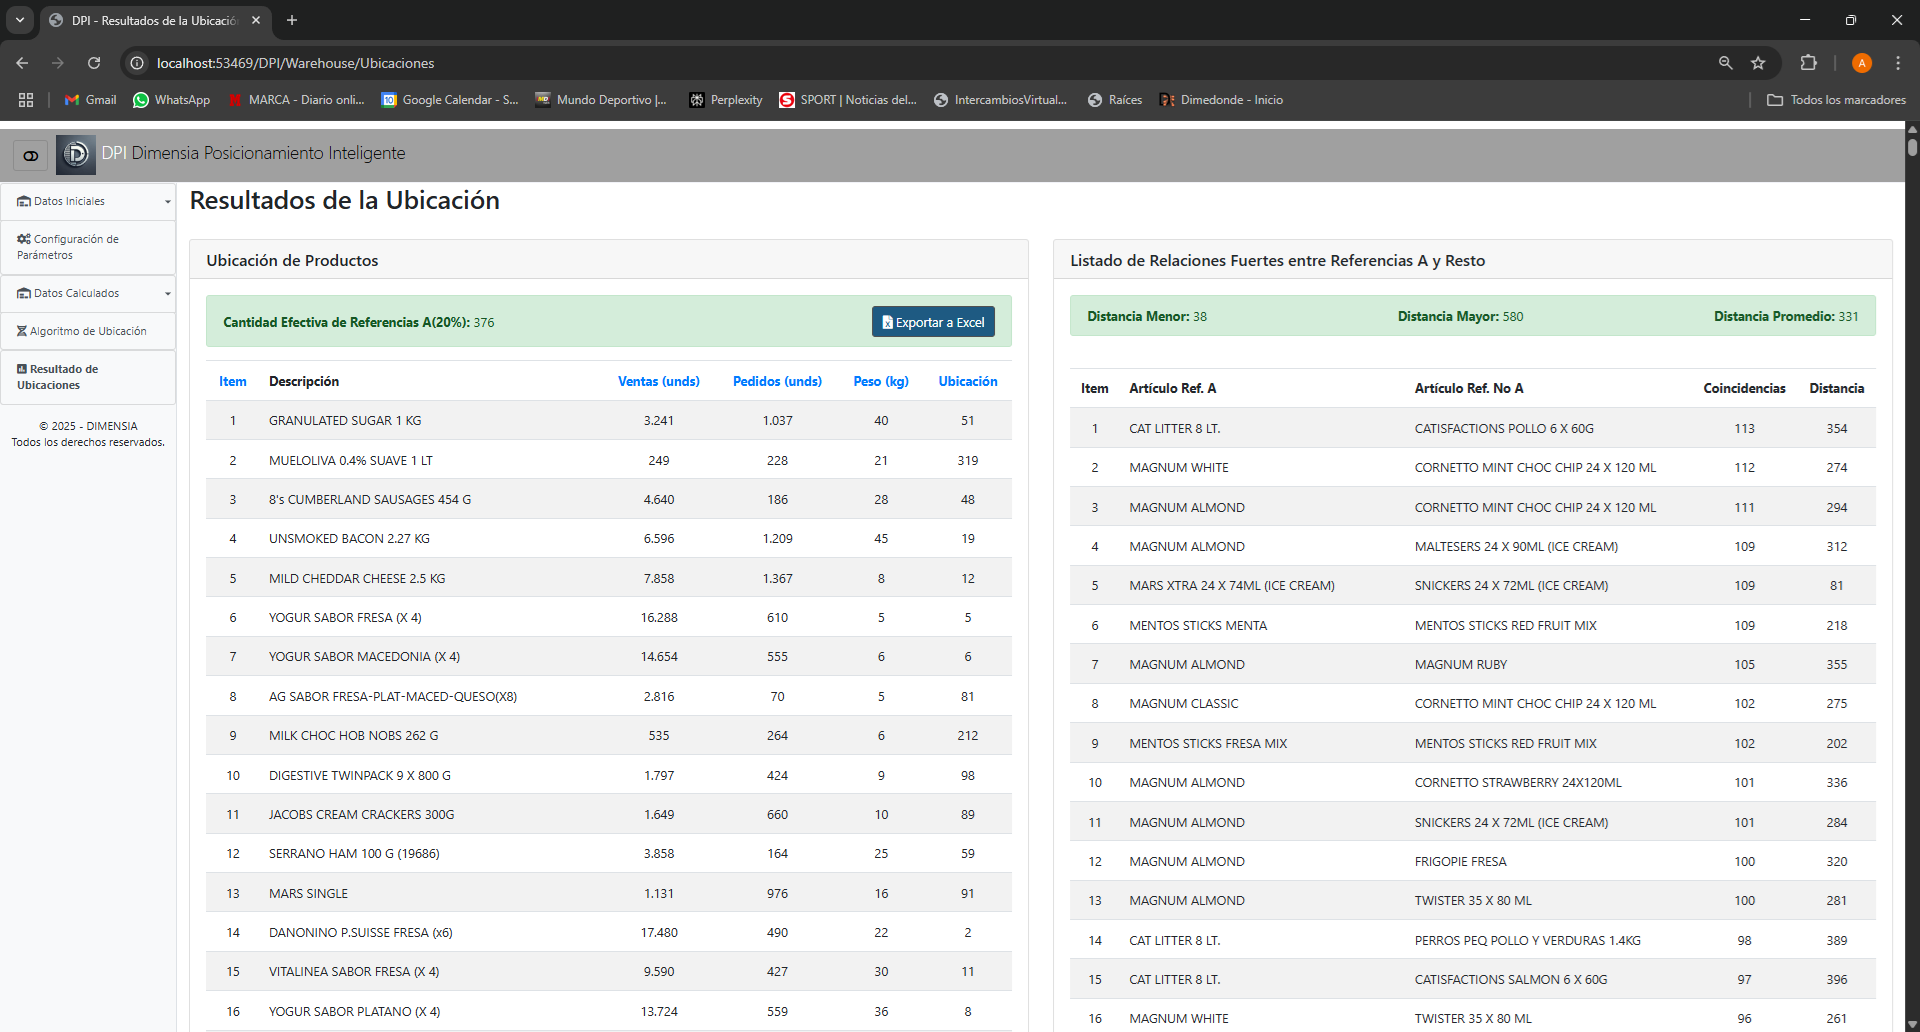1920x1032 pixels.
Task: Sort by Ventas (unds) column header
Action: [x=658, y=381]
